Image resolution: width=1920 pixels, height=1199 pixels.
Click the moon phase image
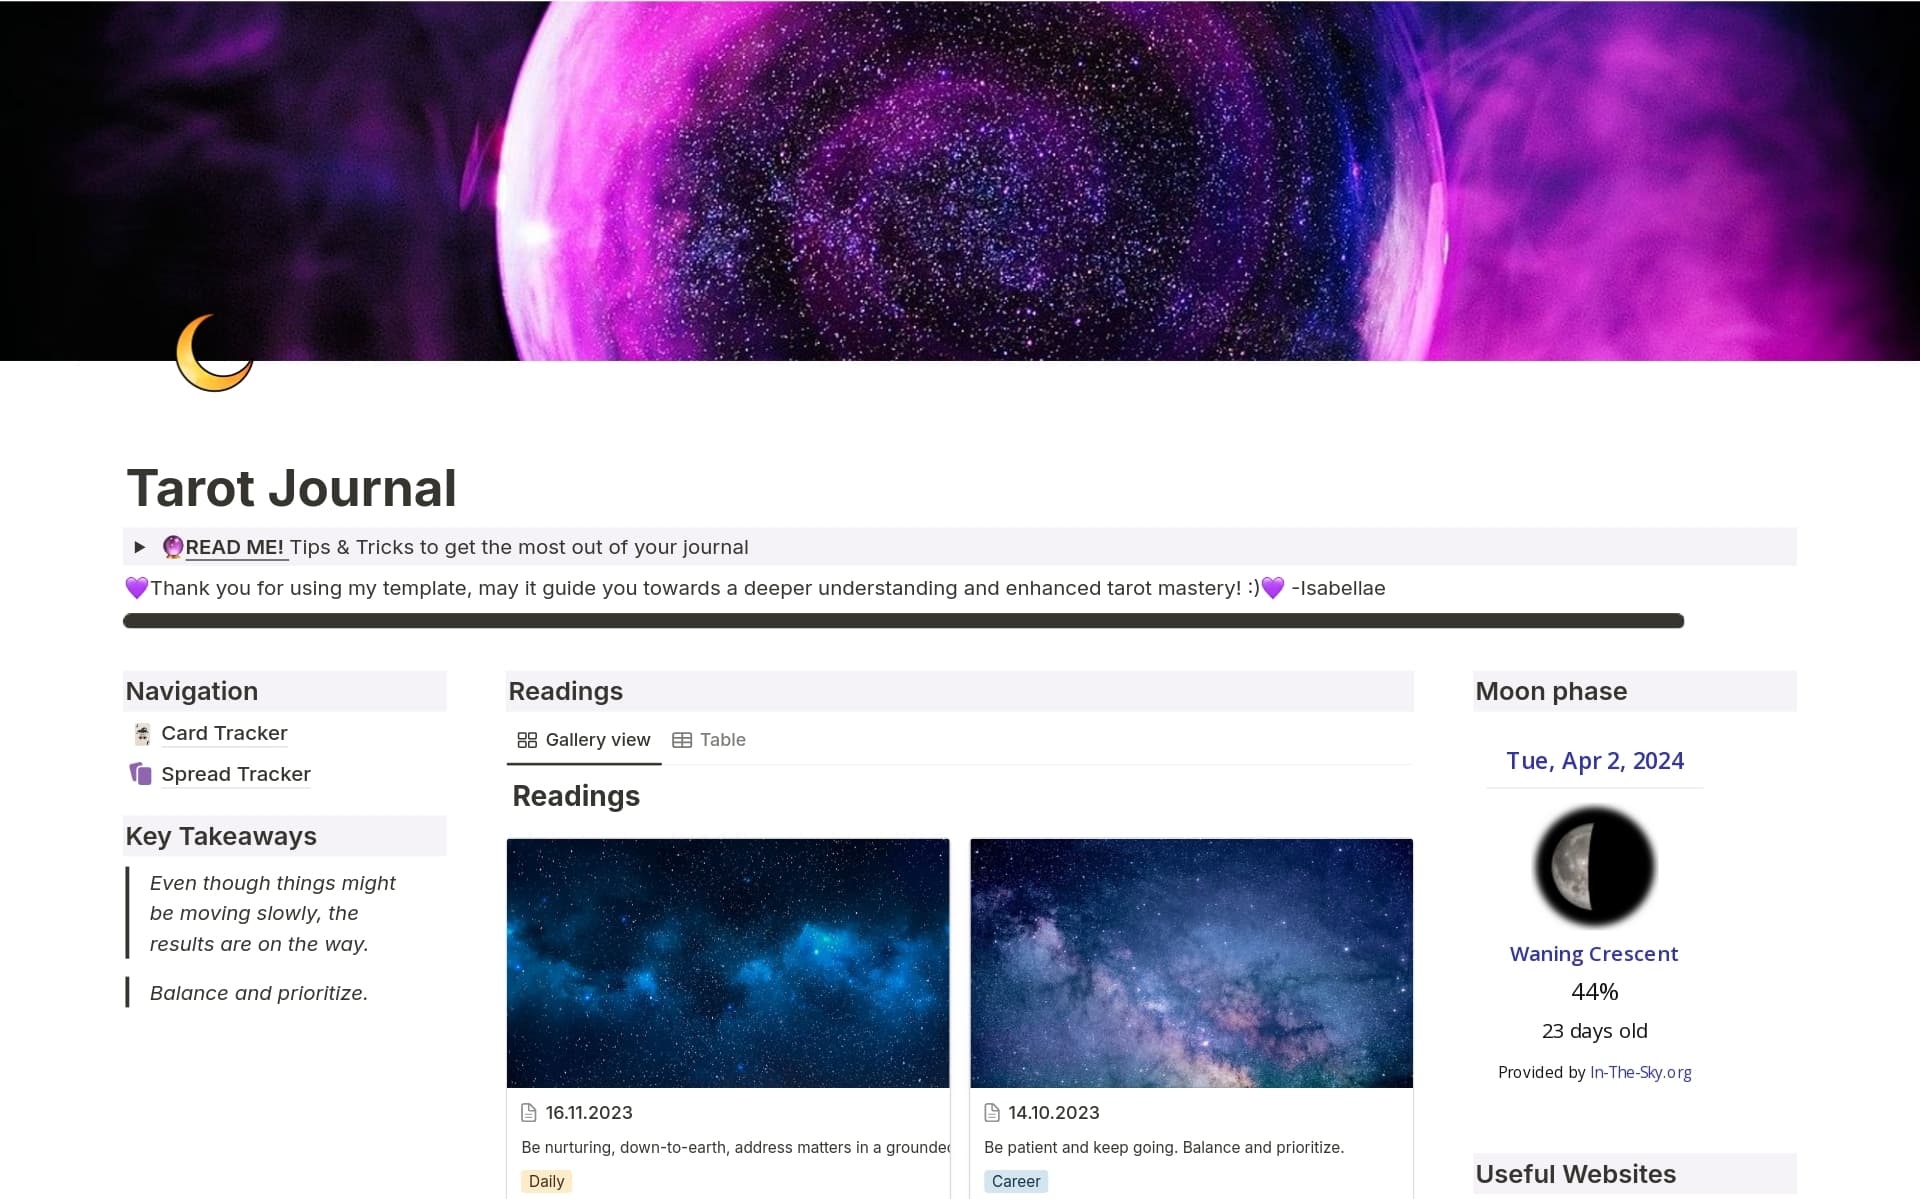(1595, 867)
